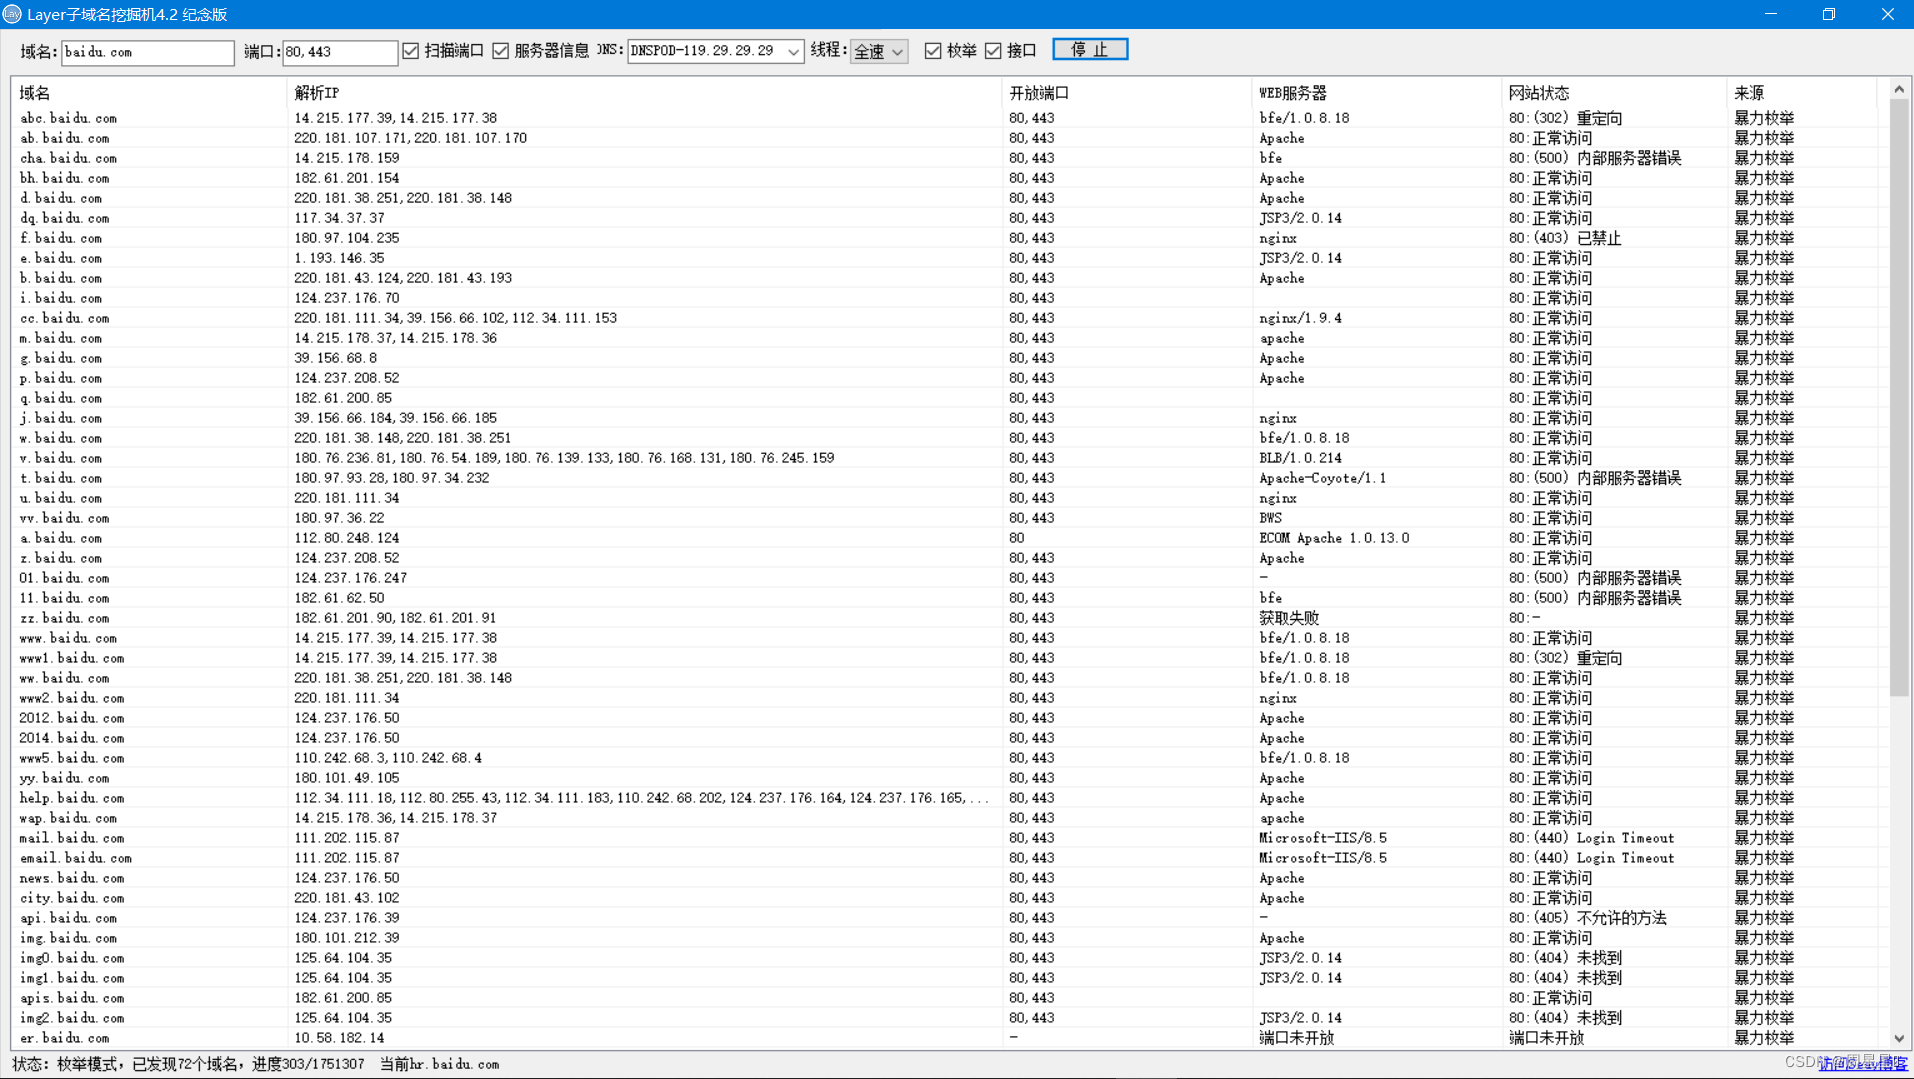Minimize the Layer window

point(1770,14)
